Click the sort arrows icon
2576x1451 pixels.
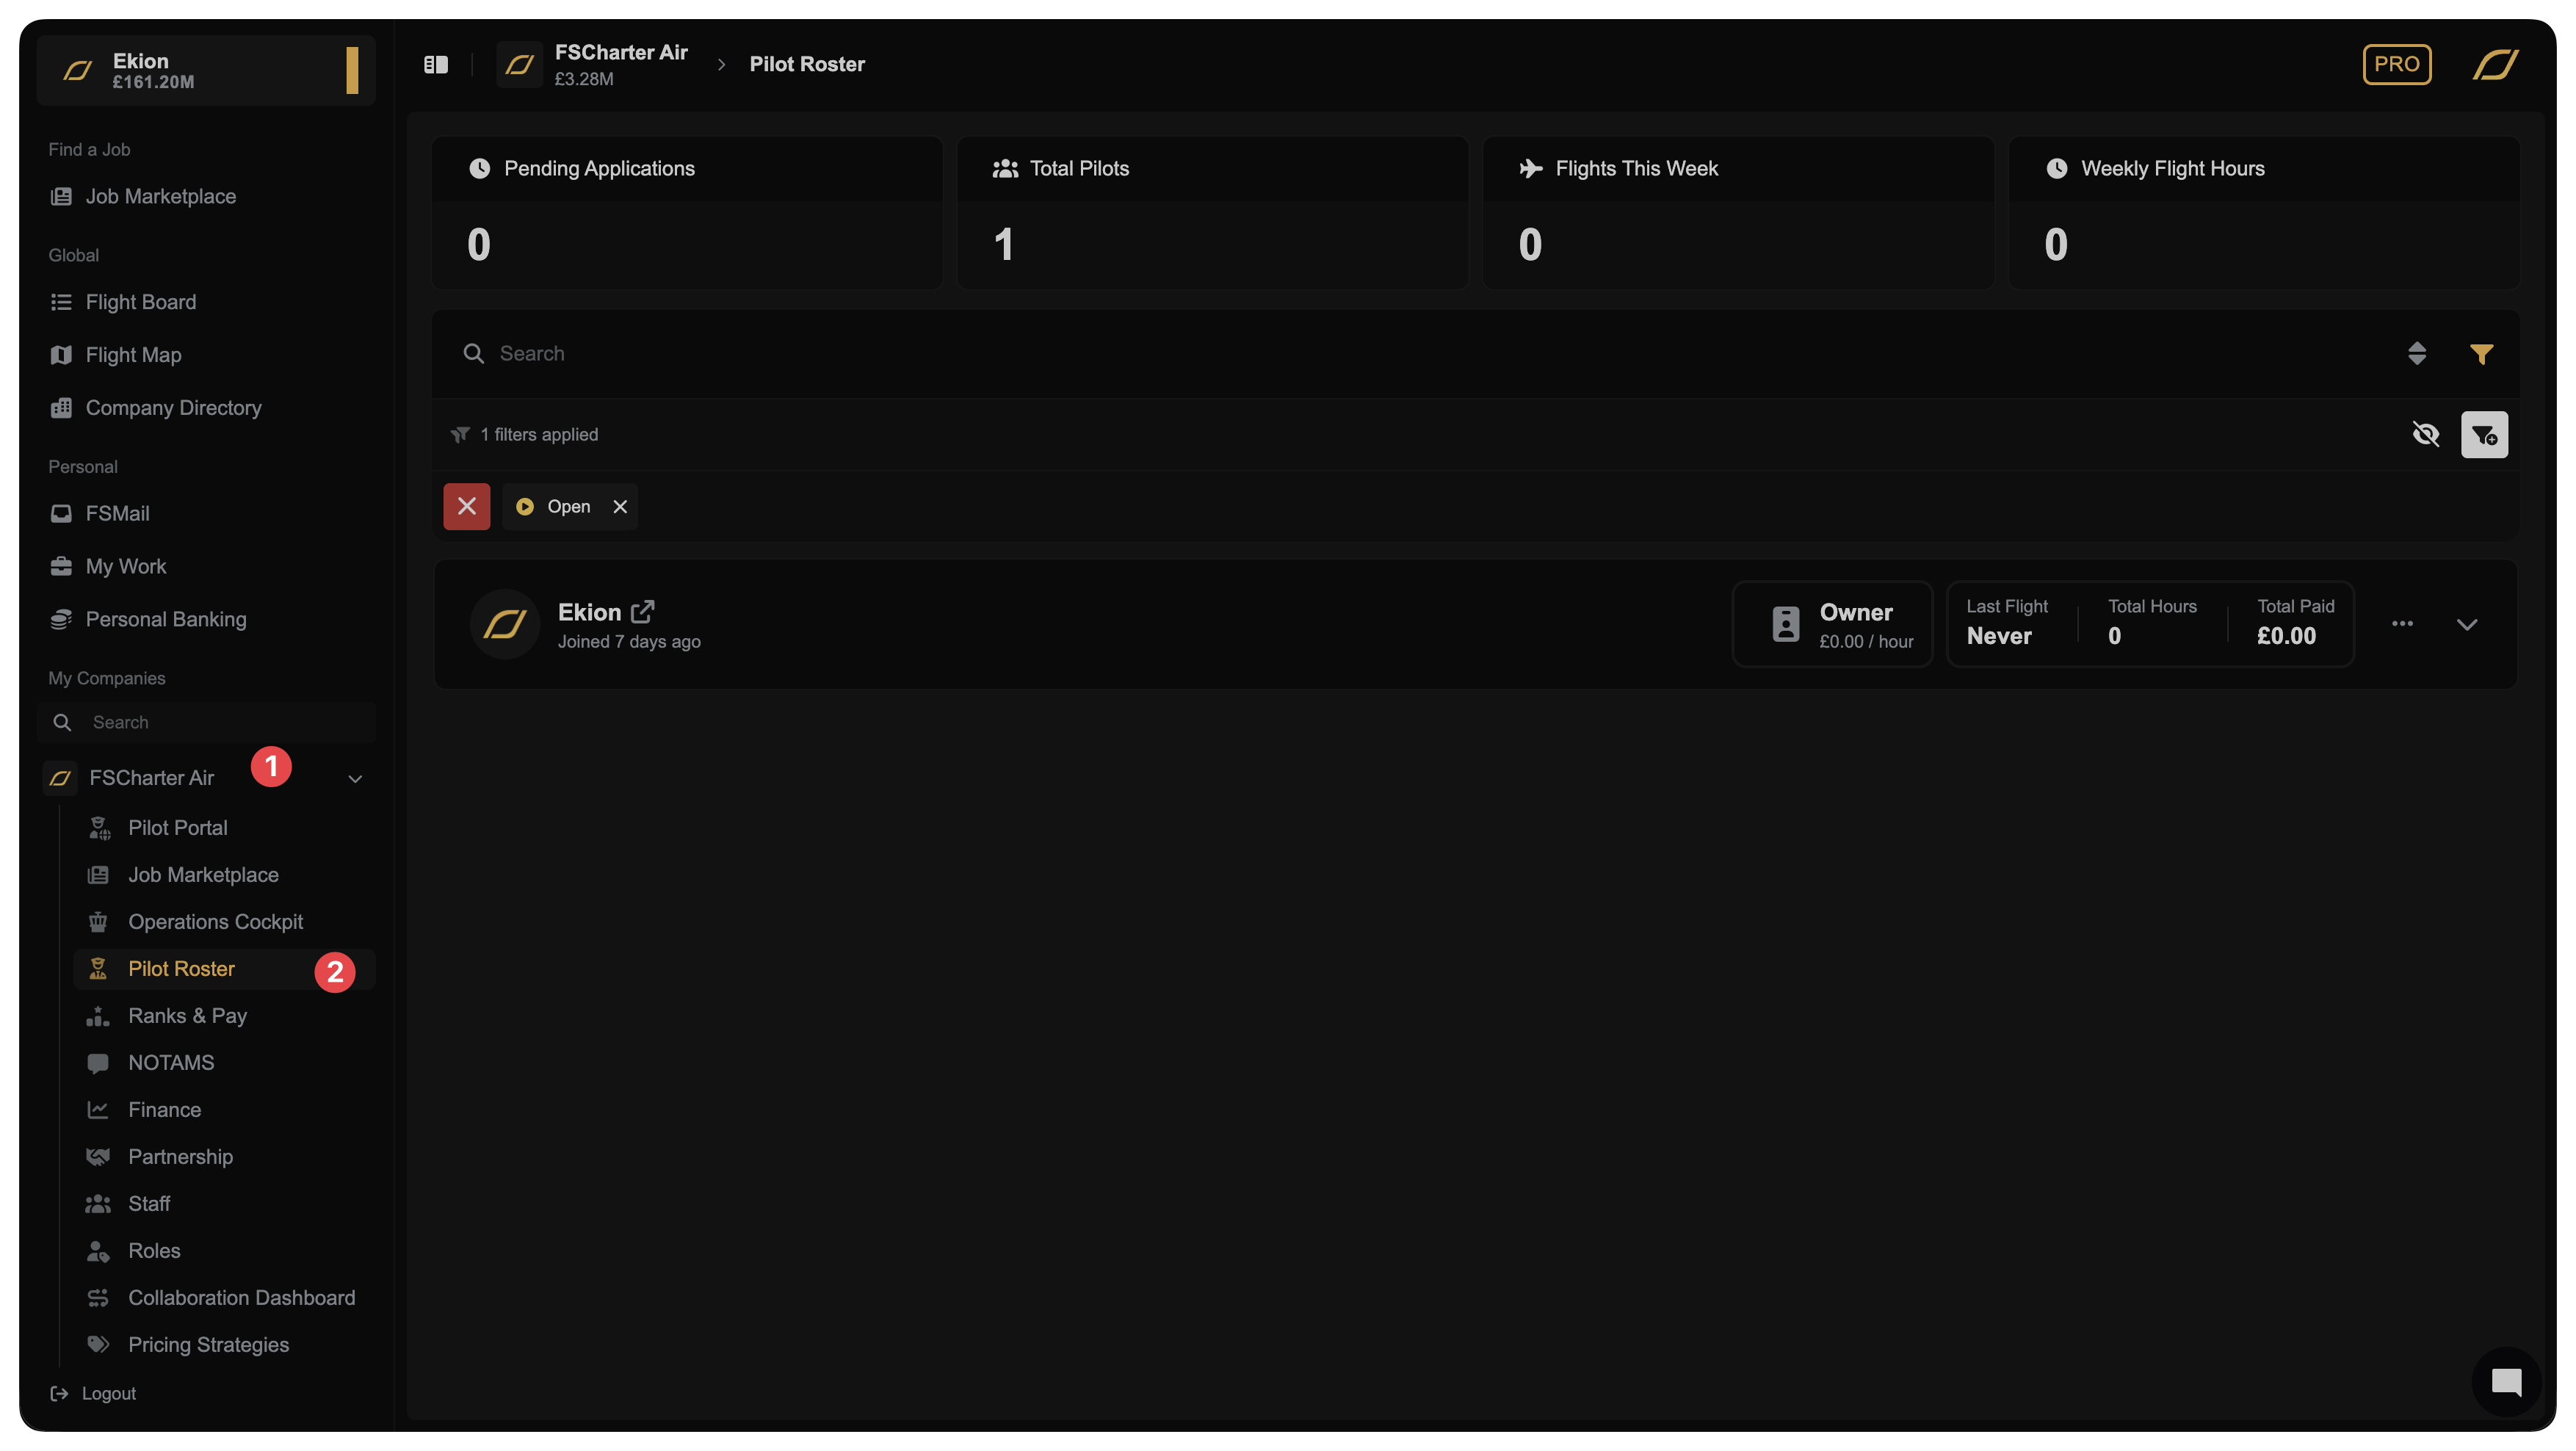point(2417,354)
